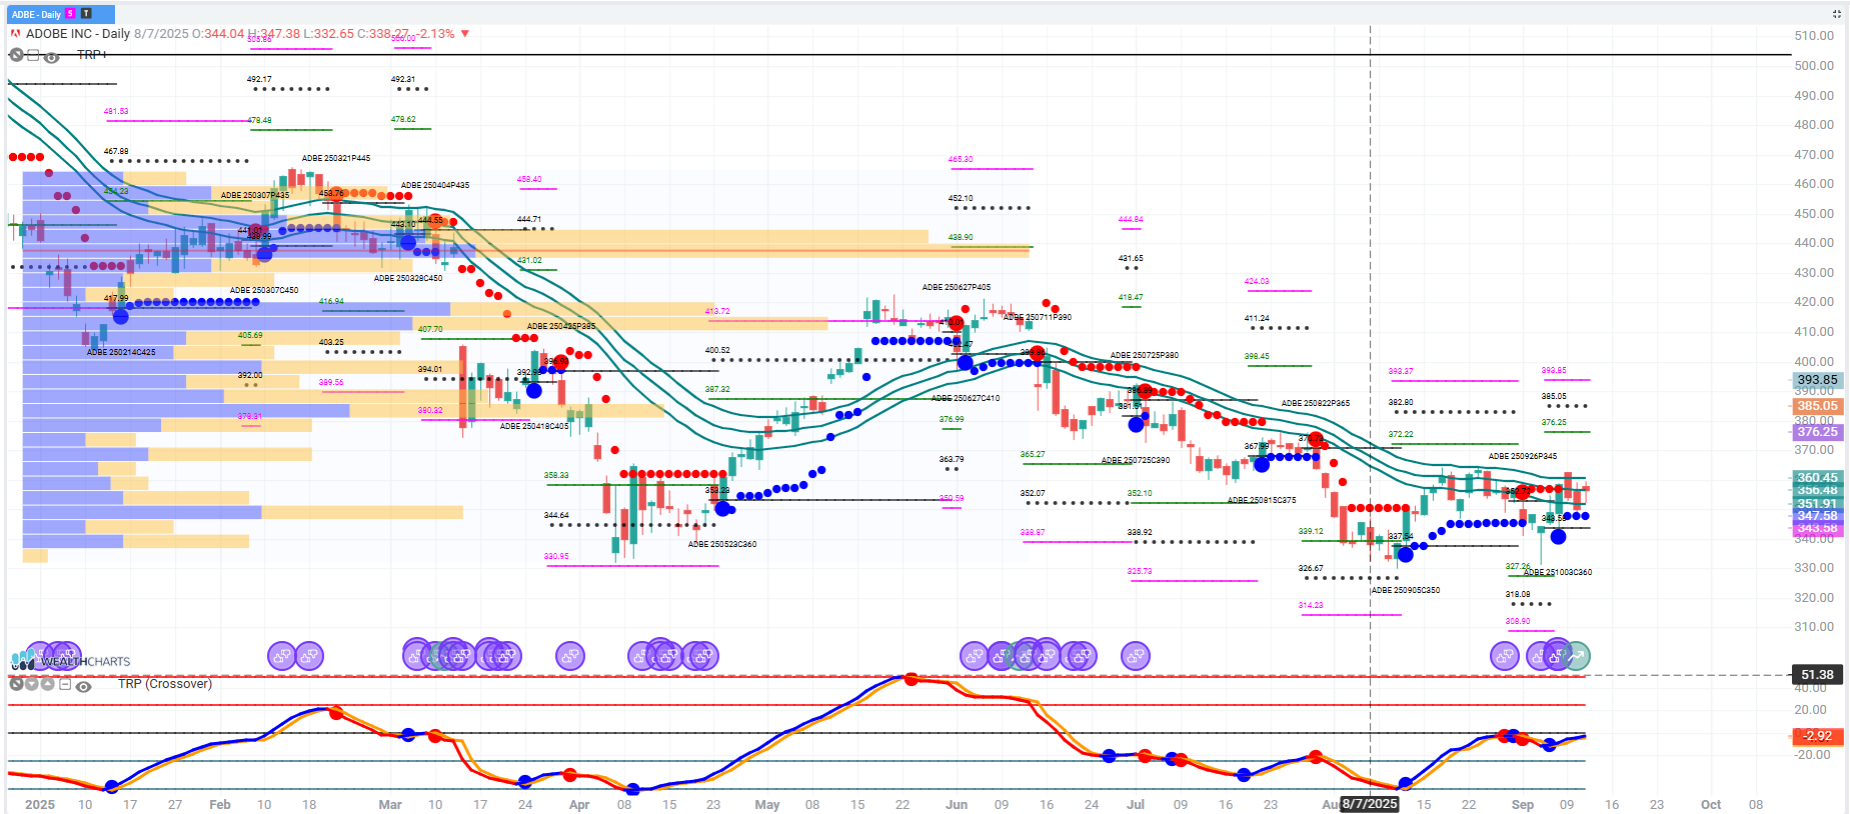Click the remove icon for TRP (Crossover)
Screen dimensions: 1850x814
16,684
